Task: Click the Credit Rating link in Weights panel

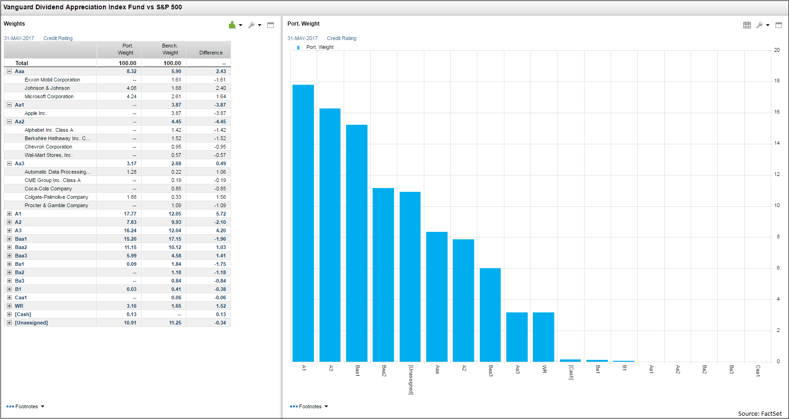Action: (x=58, y=38)
